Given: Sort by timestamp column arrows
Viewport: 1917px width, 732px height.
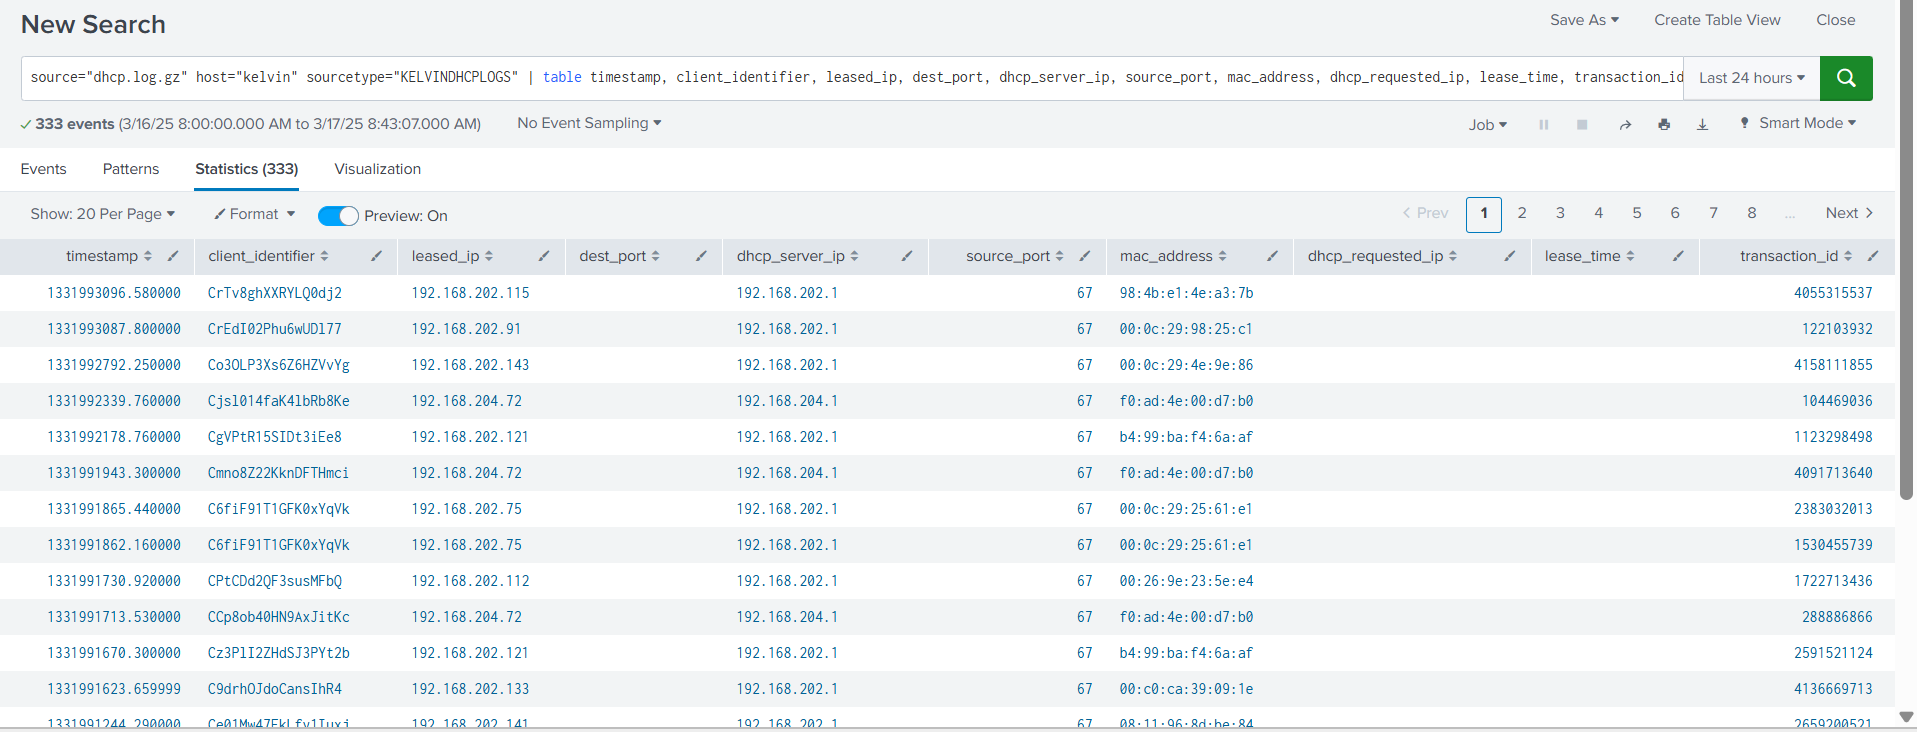Looking at the screenshot, I should 148,256.
